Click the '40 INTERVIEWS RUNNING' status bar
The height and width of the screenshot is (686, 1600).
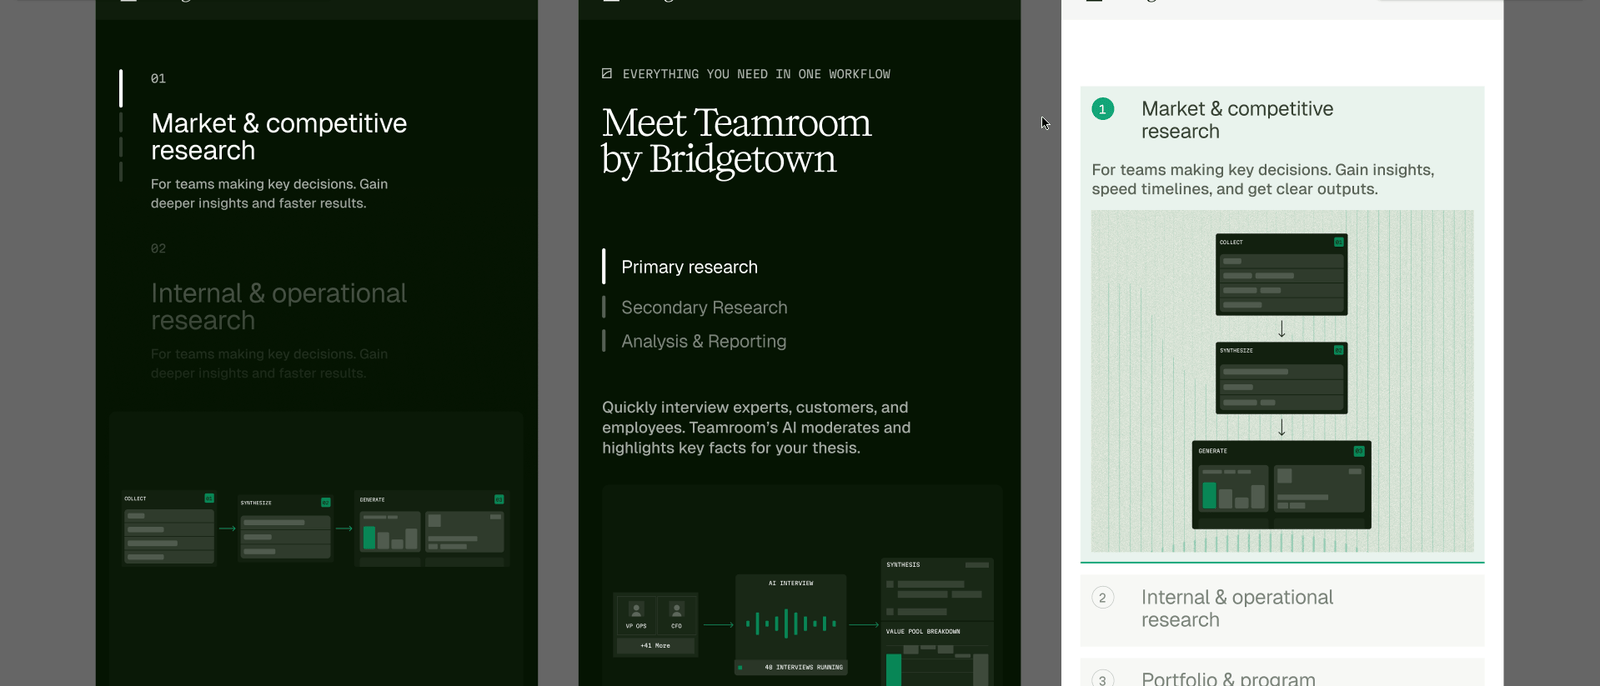click(x=791, y=667)
